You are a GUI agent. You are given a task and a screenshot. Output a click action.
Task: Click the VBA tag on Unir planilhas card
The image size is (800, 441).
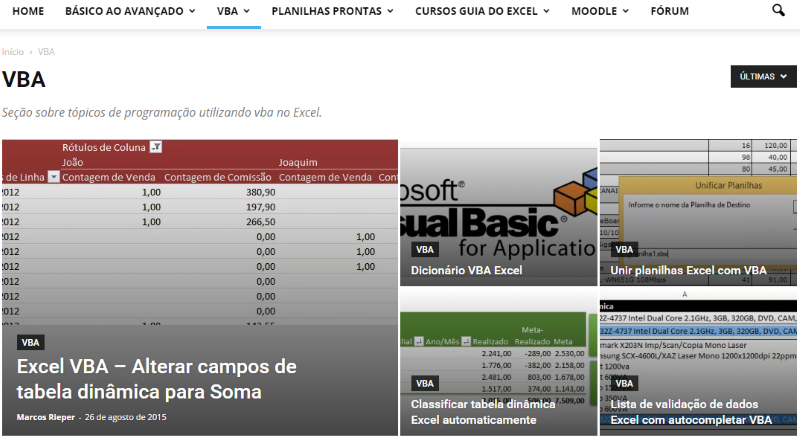[x=624, y=250]
